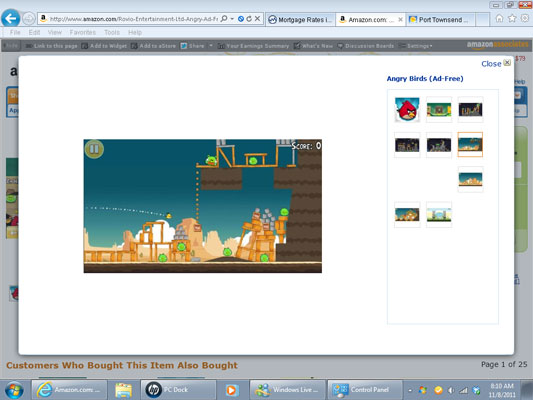
Task: Close the Amazon.com browser tab
Action: click(x=400, y=20)
